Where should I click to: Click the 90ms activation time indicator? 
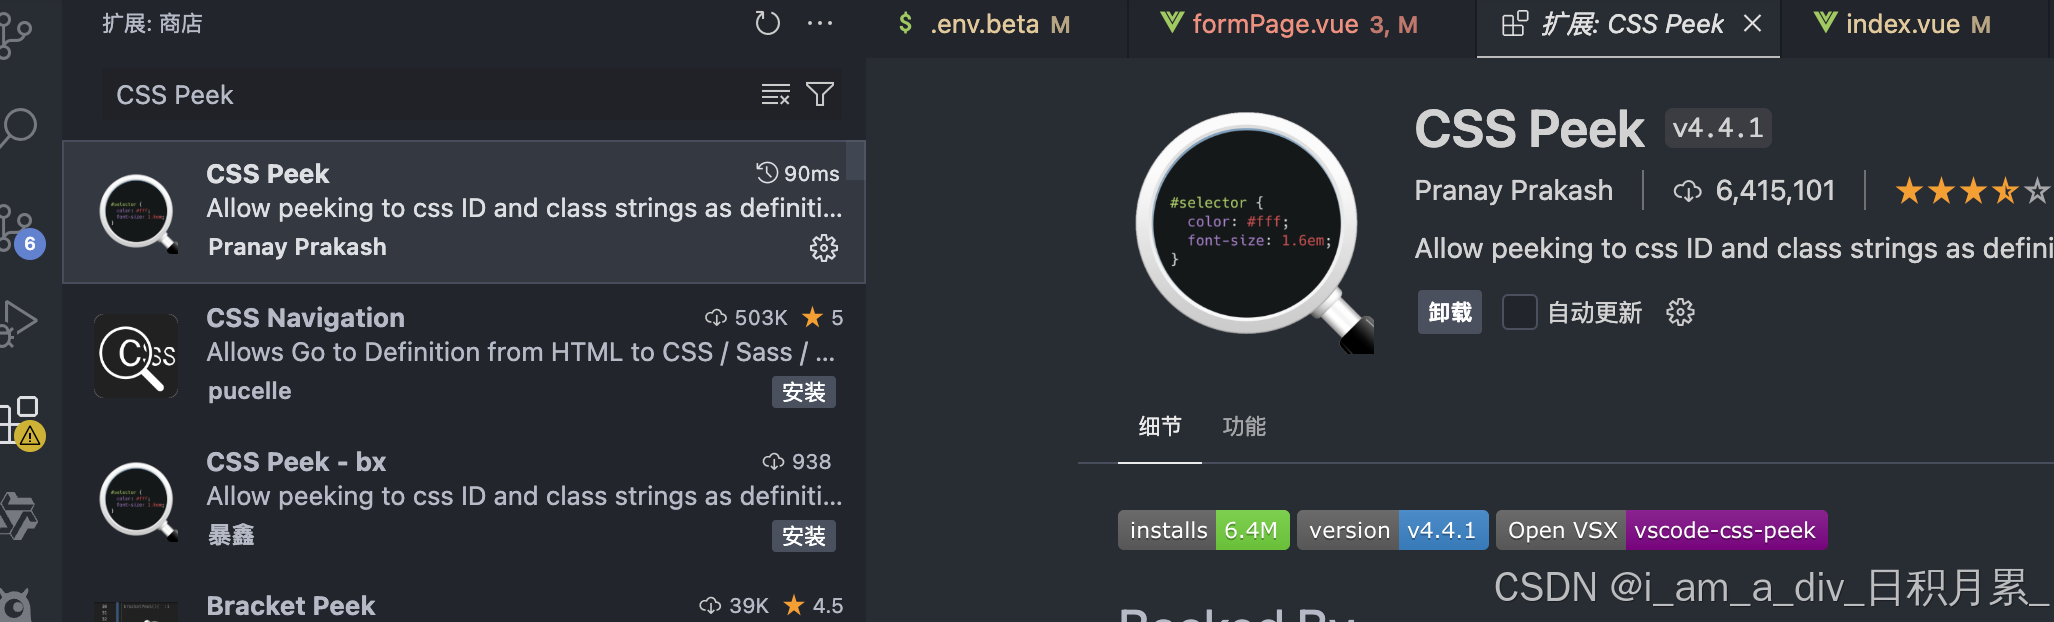tap(798, 173)
